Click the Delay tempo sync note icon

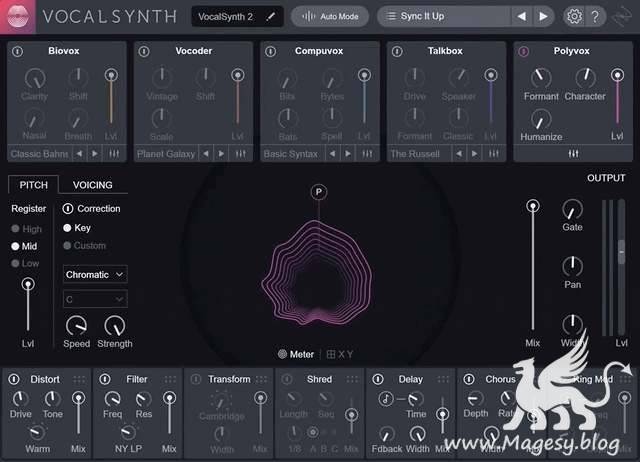pos(386,398)
